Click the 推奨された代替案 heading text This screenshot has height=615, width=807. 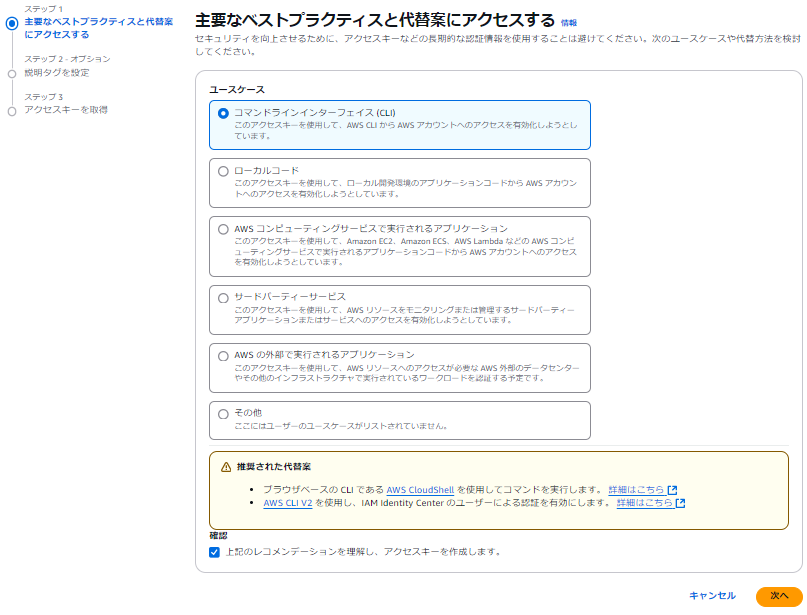pyautogui.click(x=274, y=467)
